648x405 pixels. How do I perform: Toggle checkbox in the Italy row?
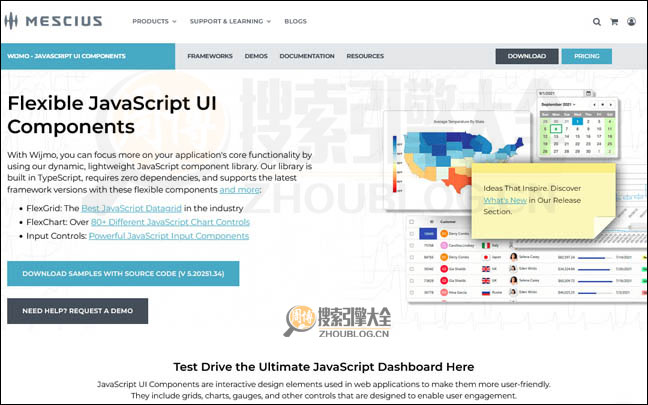(412, 245)
